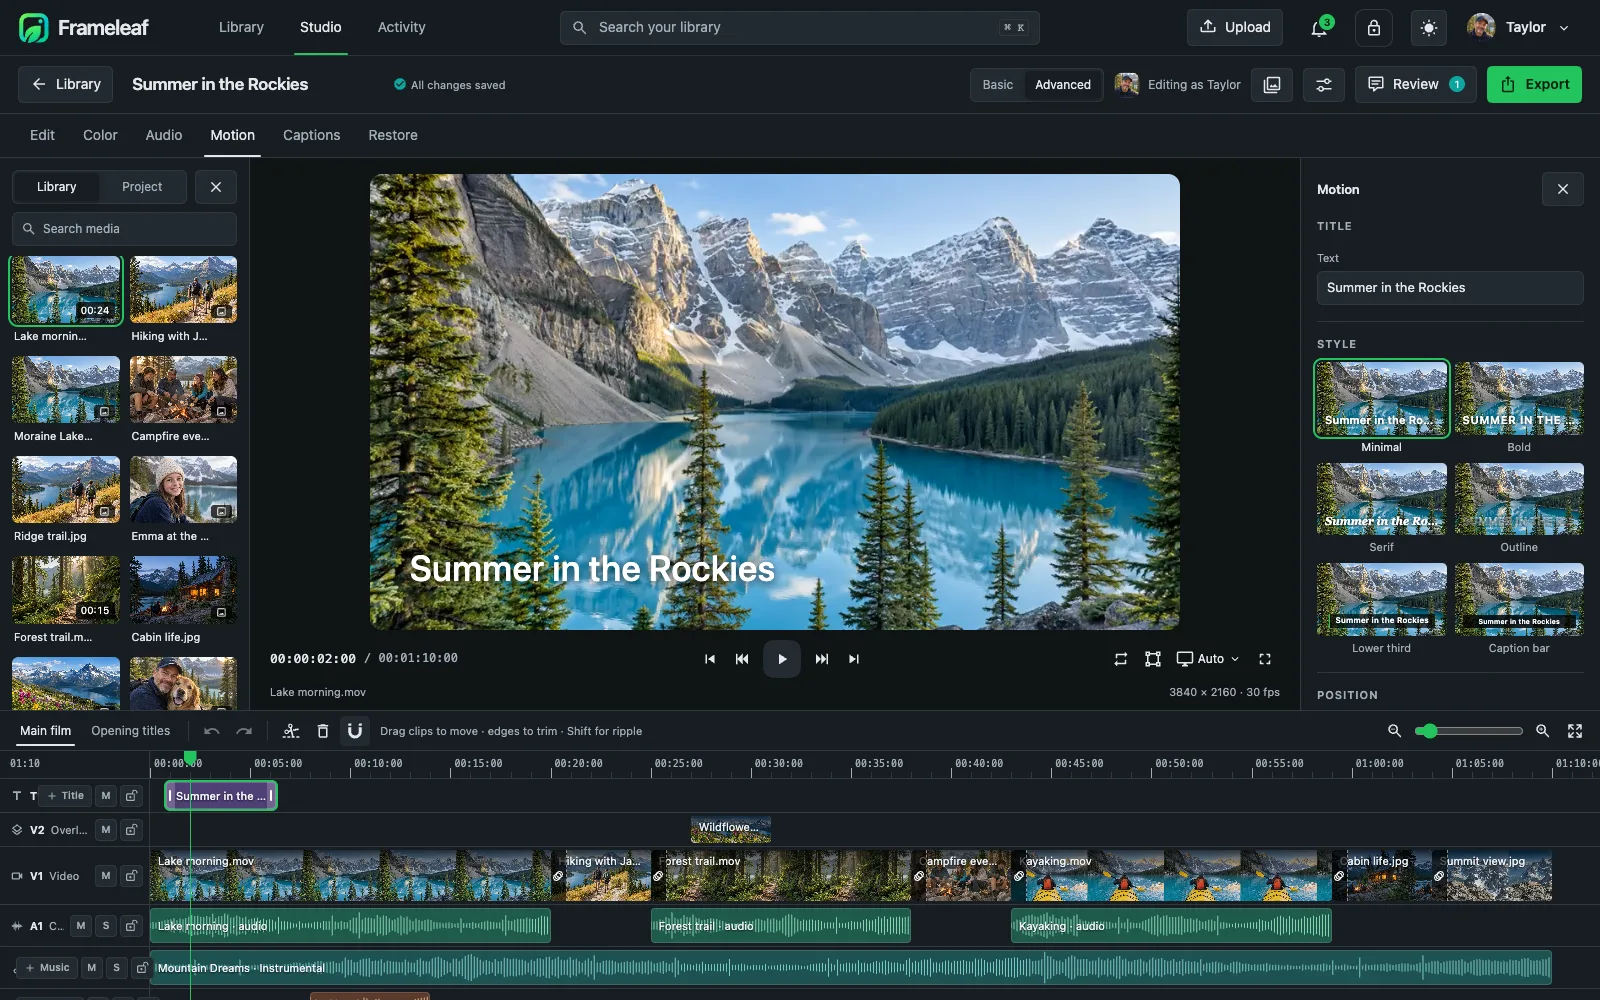Screen dimensions: 1600x1000
Task: Open the Review panel
Action: click(x=1415, y=85)
